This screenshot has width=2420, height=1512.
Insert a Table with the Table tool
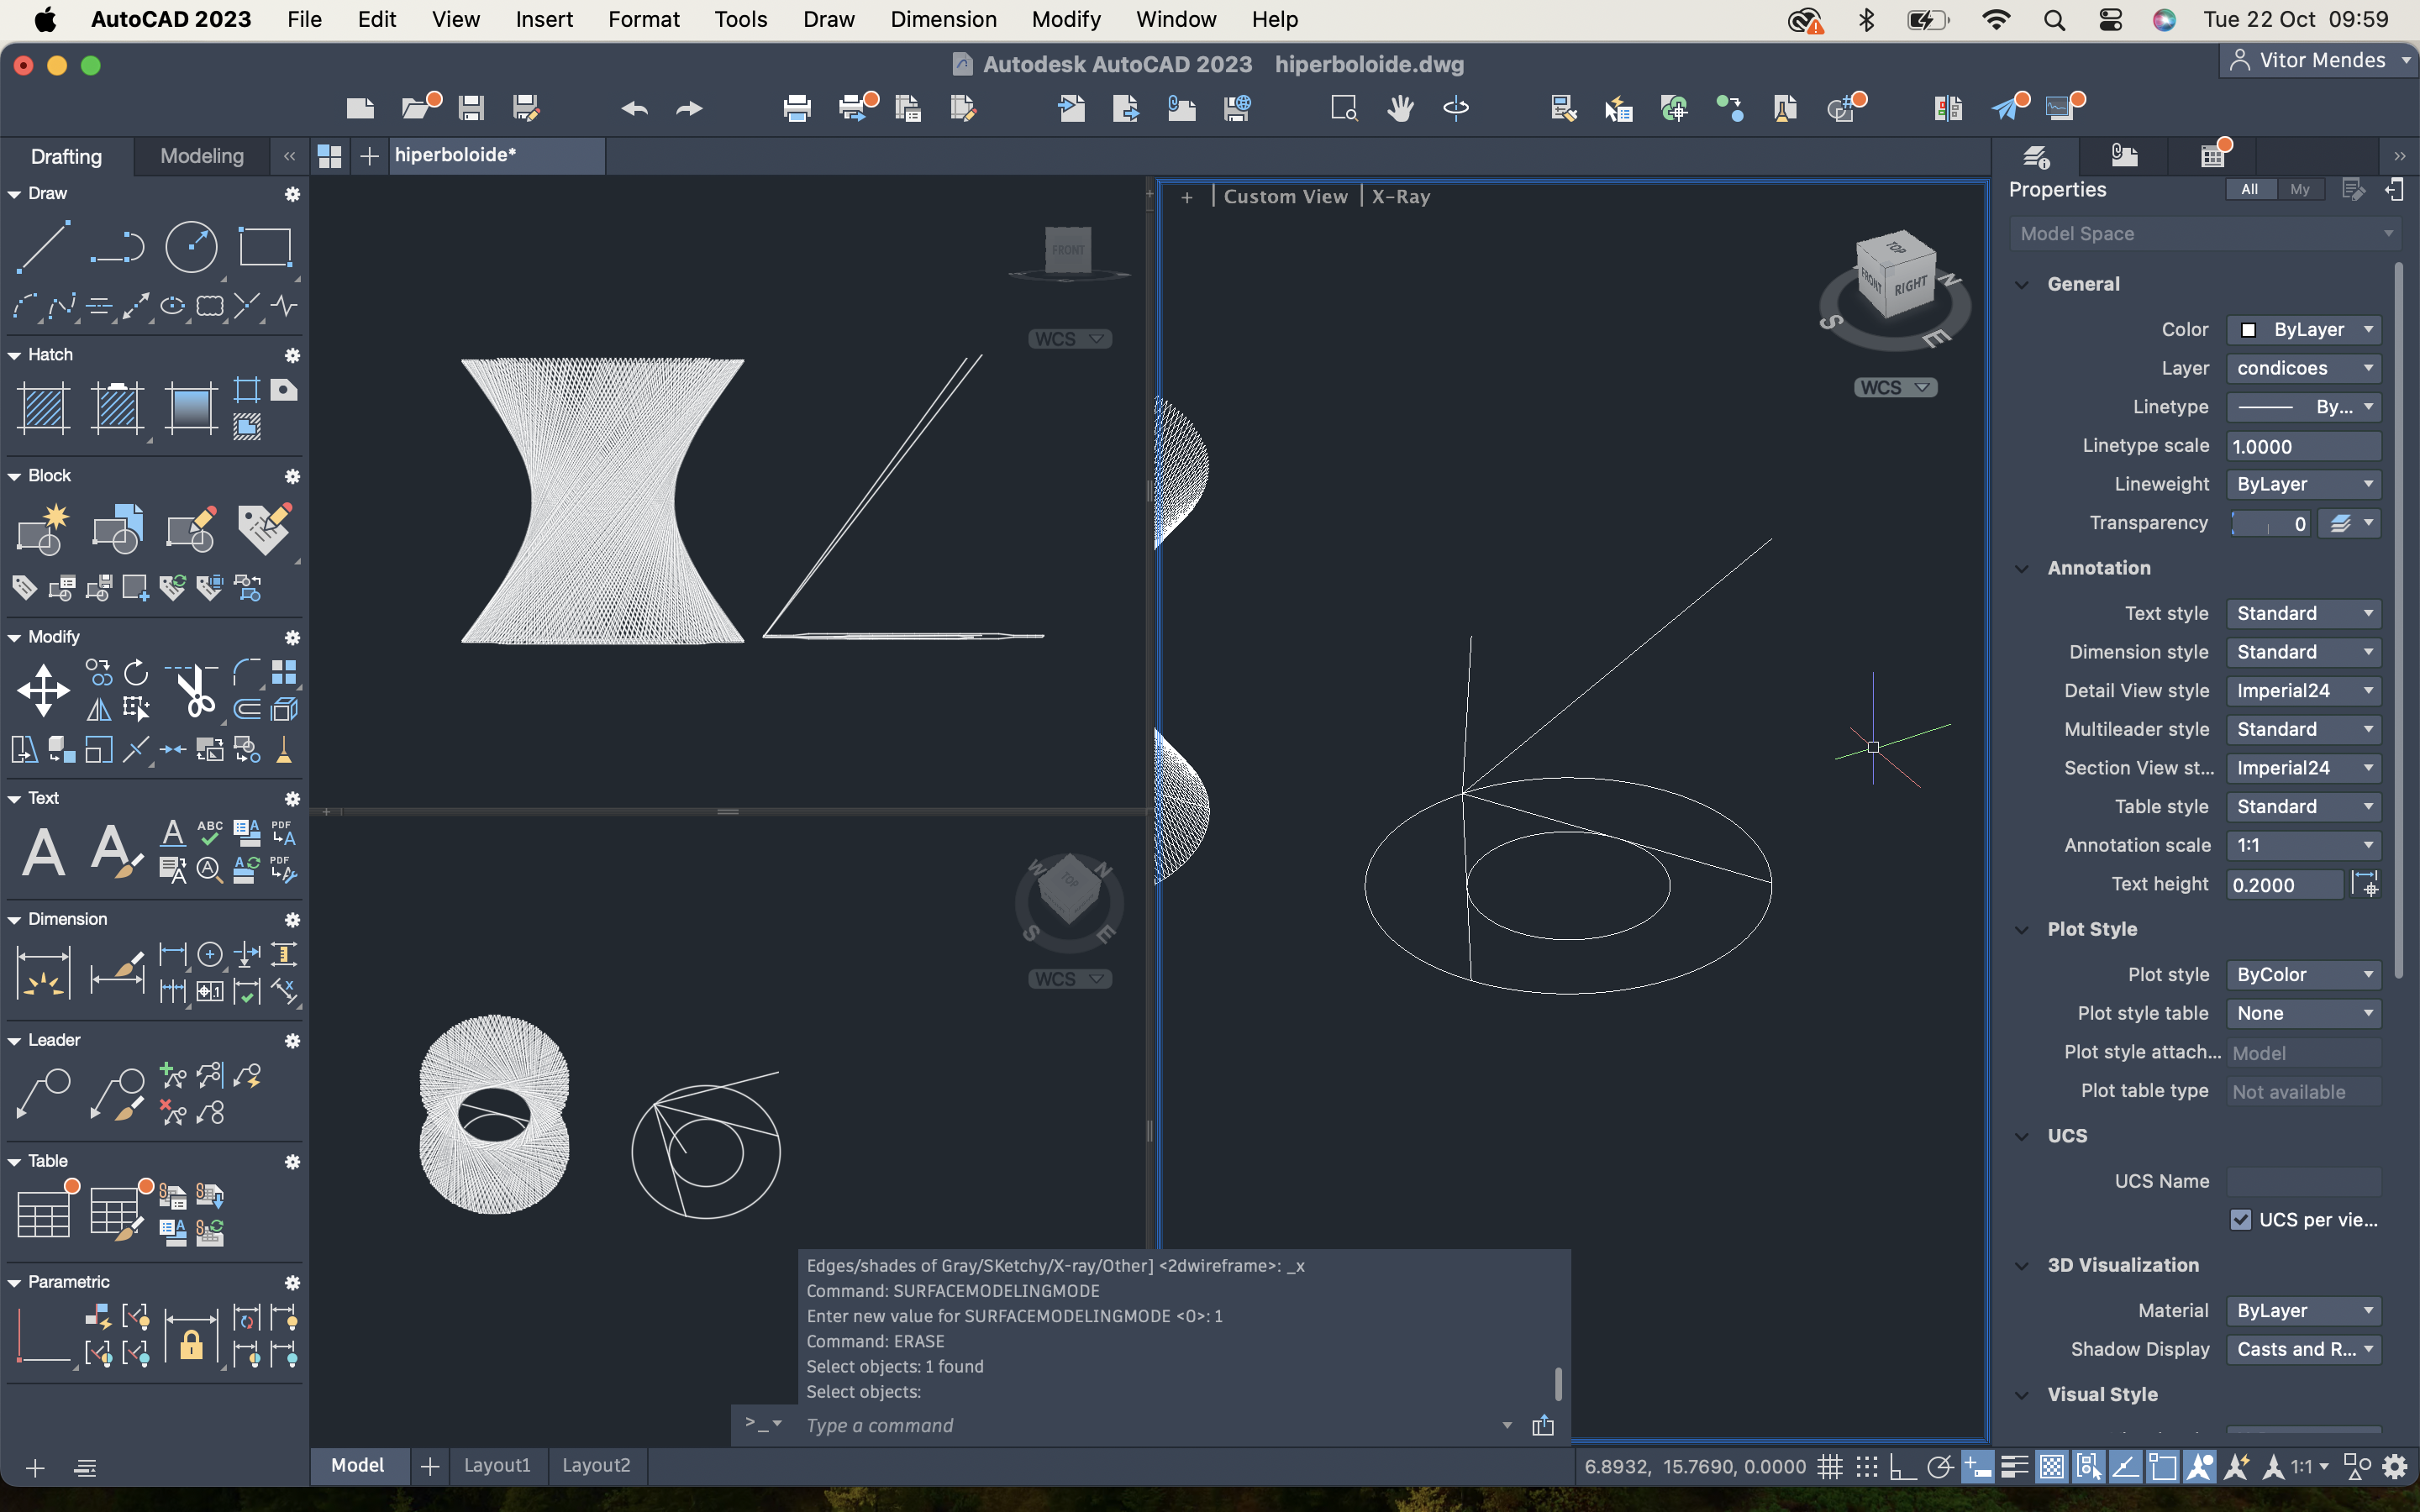point(43,1215)
